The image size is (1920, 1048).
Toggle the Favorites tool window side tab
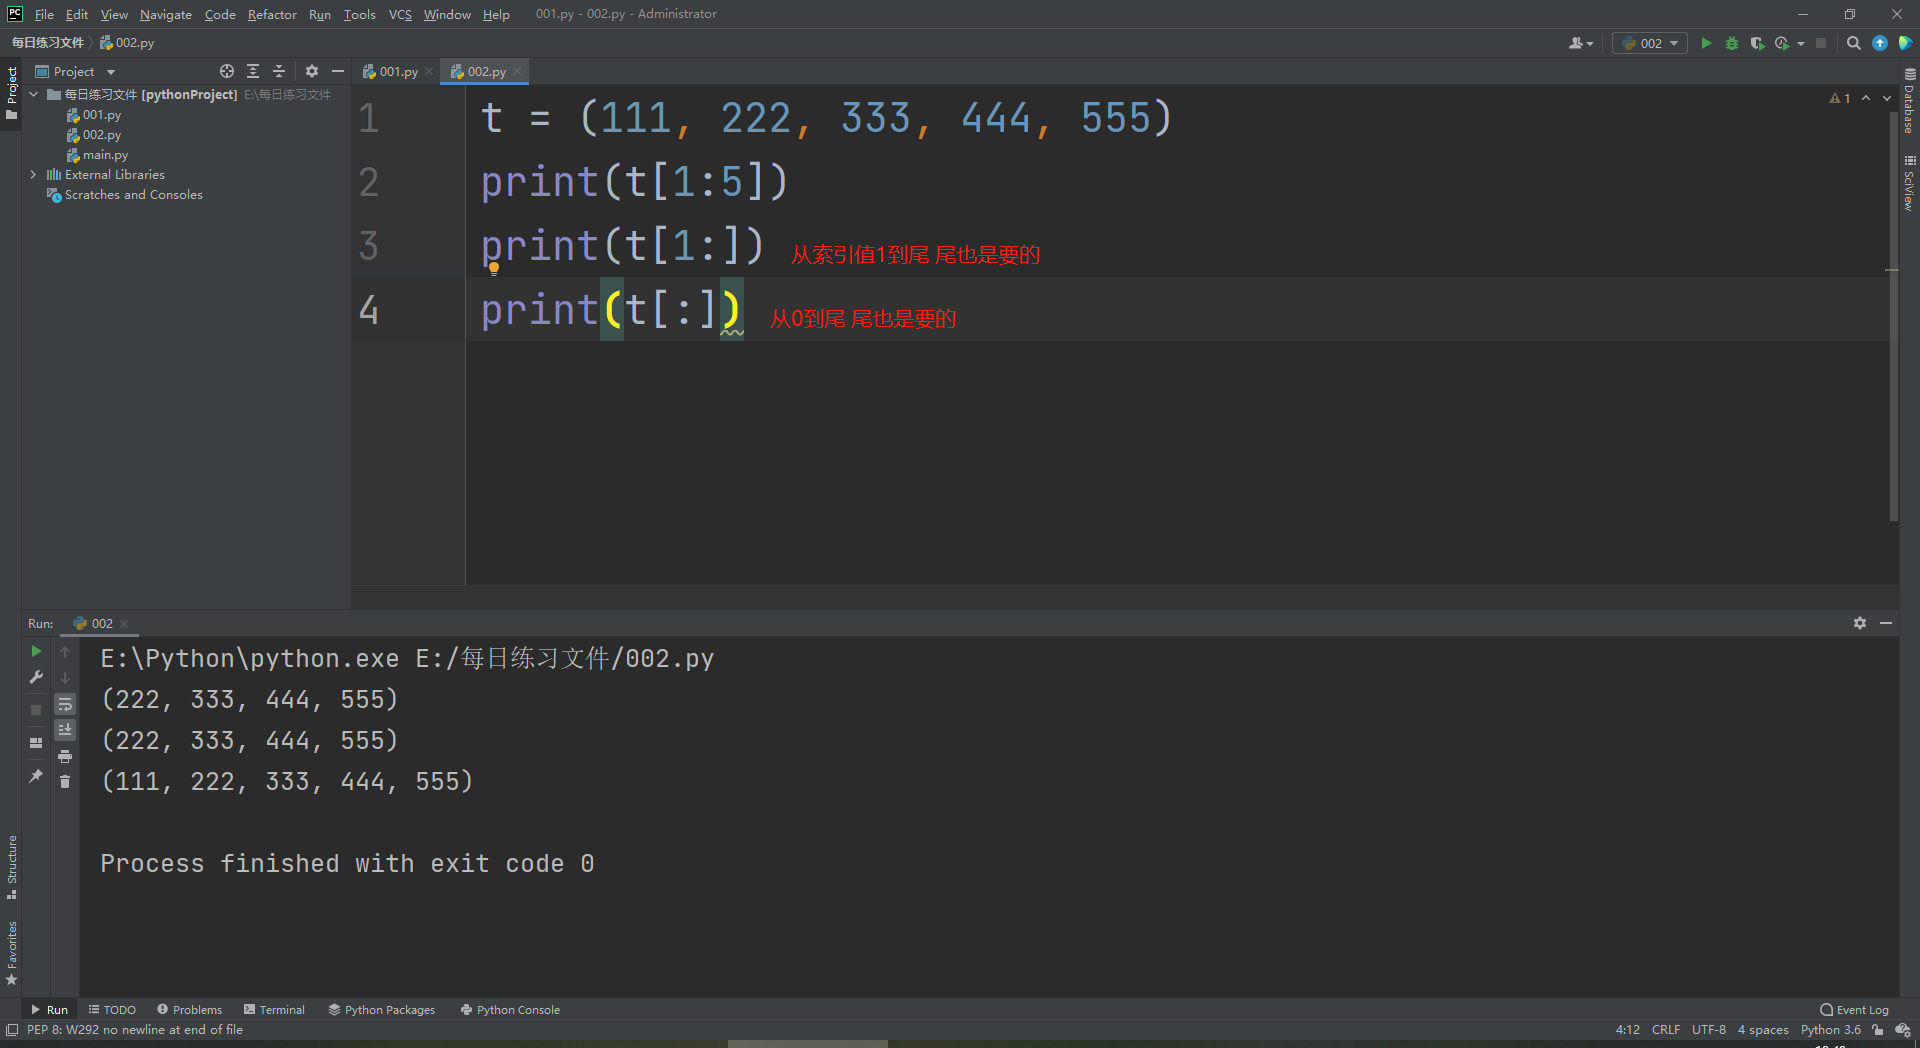tap(11, 953)
